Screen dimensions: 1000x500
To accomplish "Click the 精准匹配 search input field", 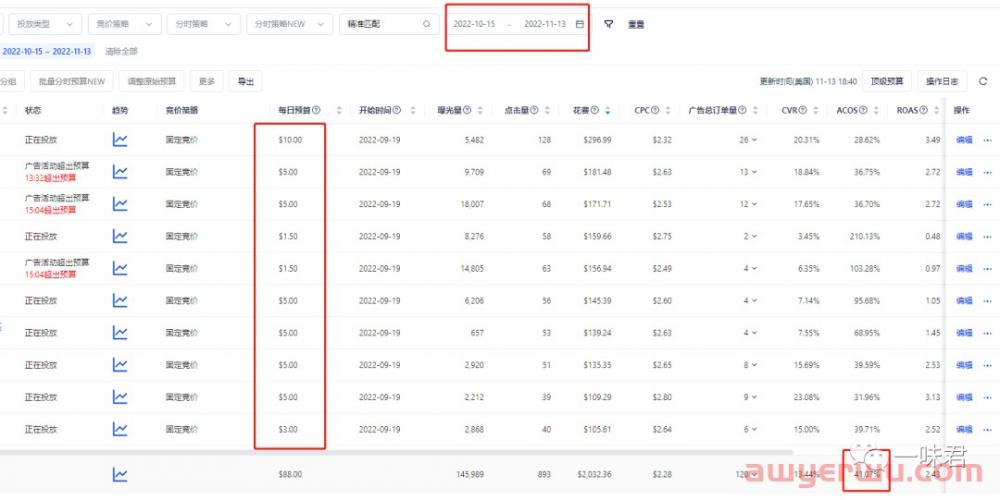I will coord(389,24).
